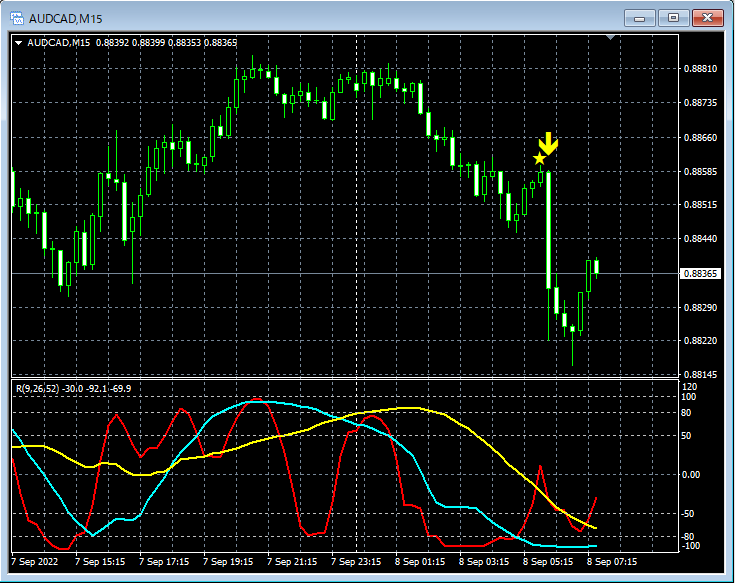Click the 0.88585 price scale label
The height and width of the screenshot is (583, 736).
(x=700, y=171)
